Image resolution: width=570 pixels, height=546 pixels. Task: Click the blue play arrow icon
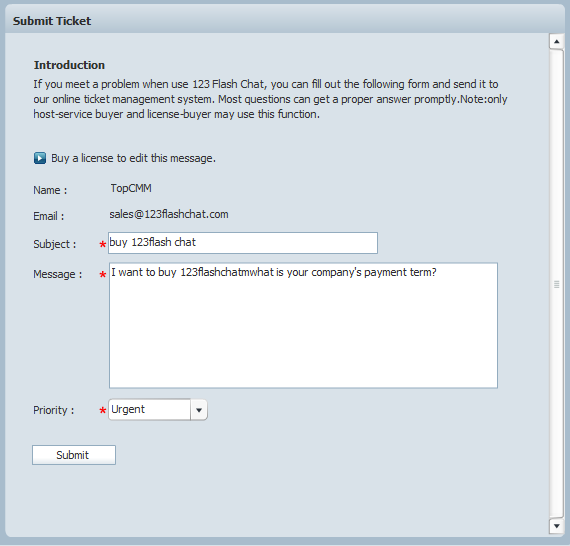tap(40, 158)
